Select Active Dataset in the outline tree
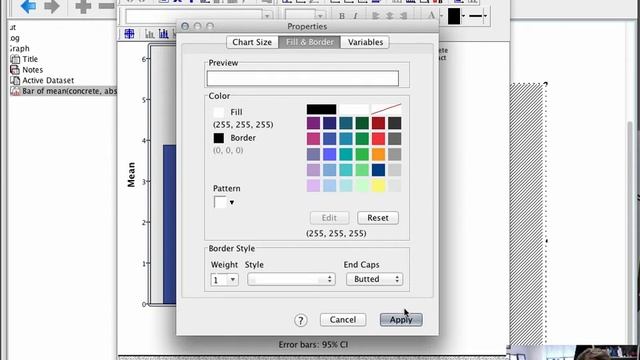The height and width of the screenshot is (360, 640). tap(48, 80)
